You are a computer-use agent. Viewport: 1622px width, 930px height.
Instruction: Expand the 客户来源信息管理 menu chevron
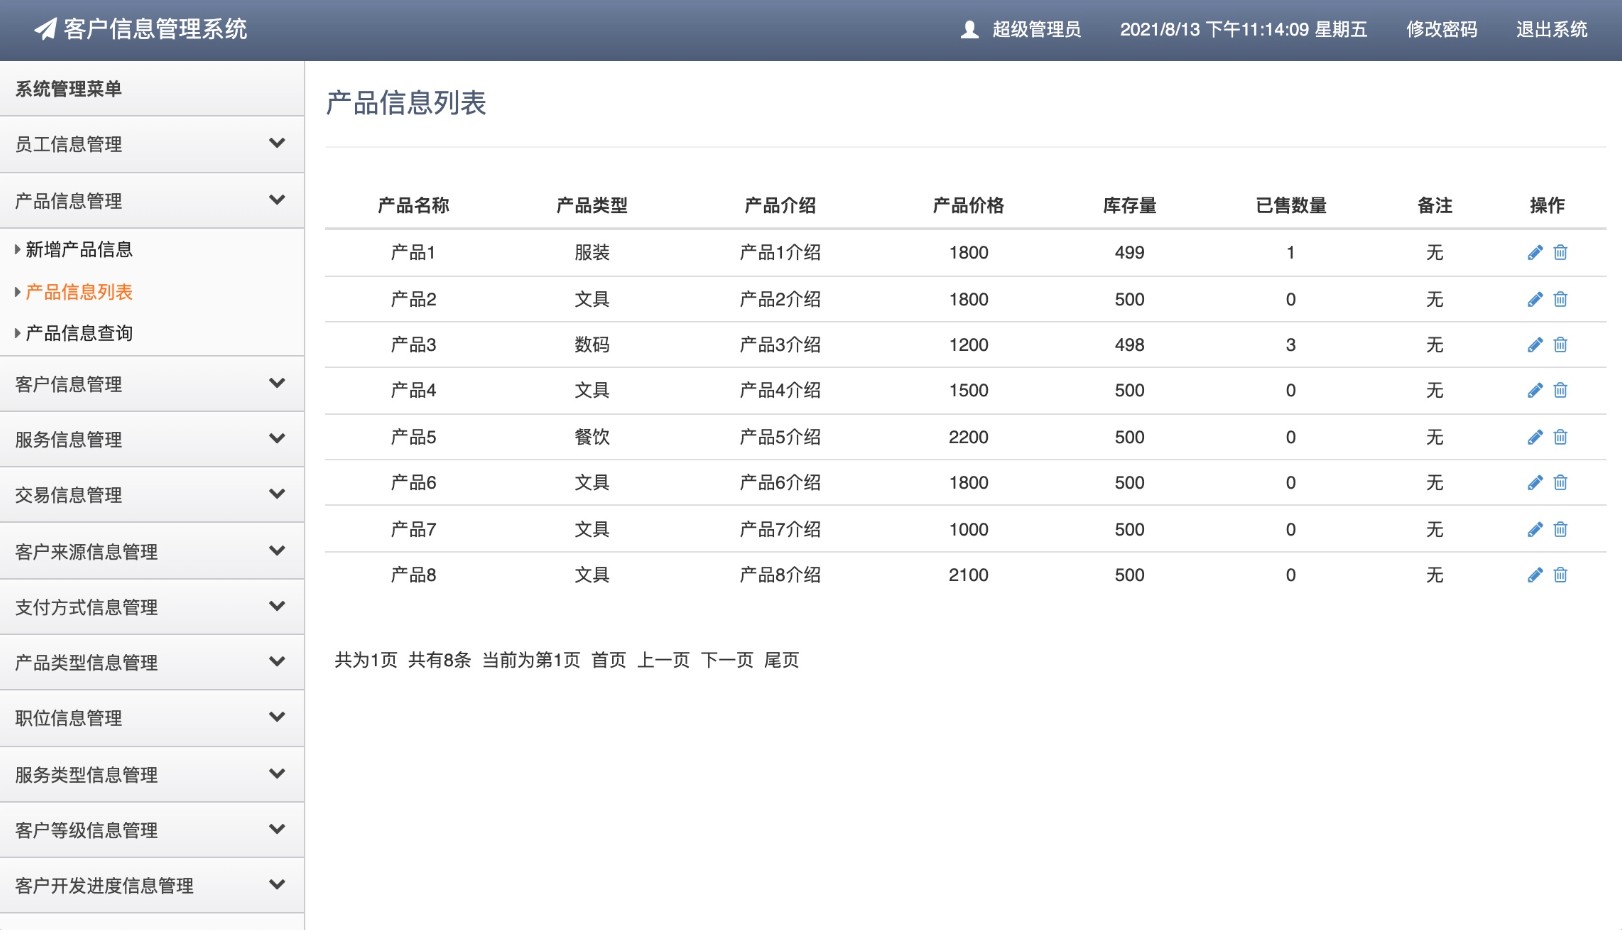277,551
